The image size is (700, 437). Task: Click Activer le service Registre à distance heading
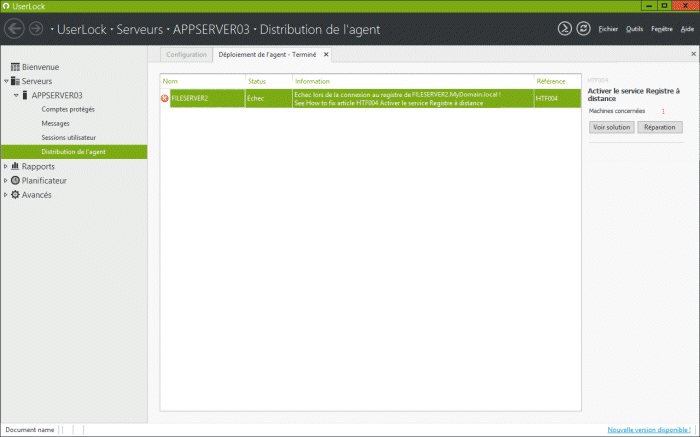coord(633,95)
